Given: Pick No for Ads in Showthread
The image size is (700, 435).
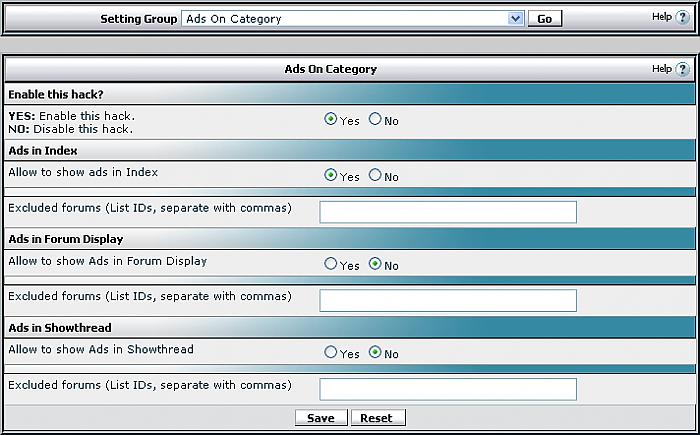Looking at the screenshot, I should tap(375, 353).
